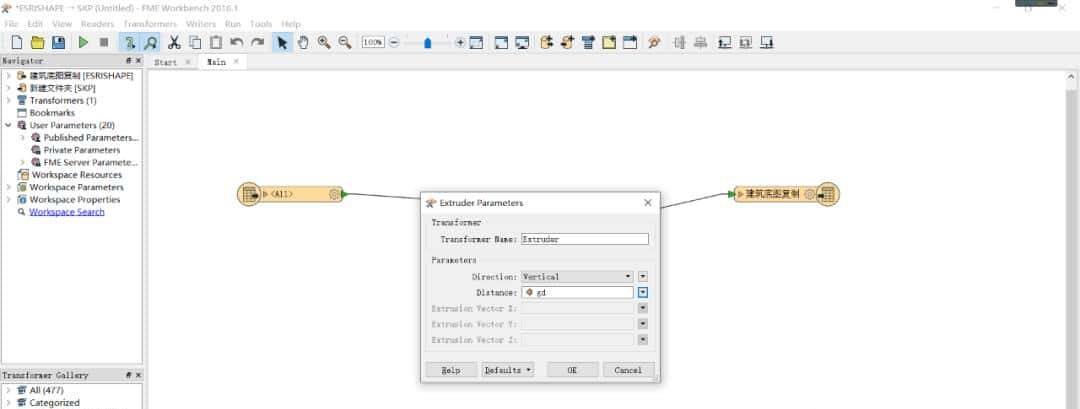Zoom out with the magnifier minus icon
1080x409 pixels.
pyautogui.click(x=344, y=43)
